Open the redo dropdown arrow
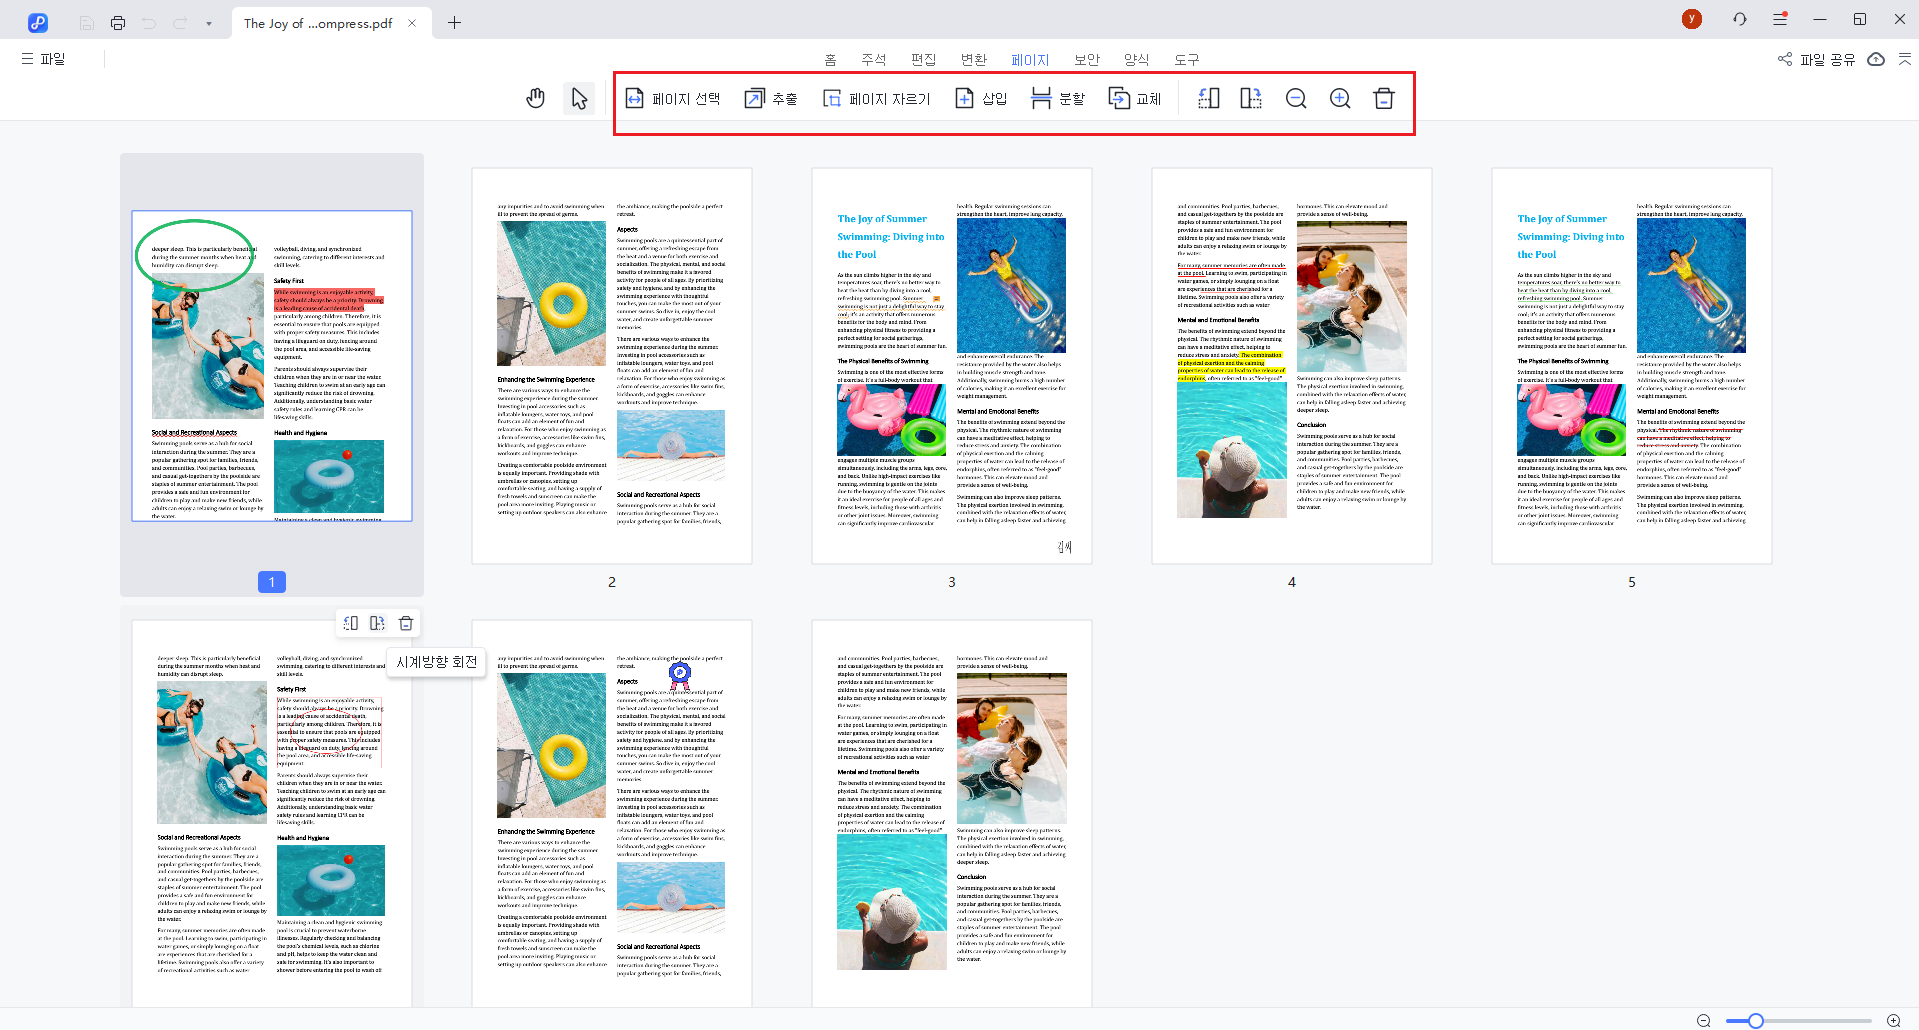The image size is (1919, 1030). point(208,22)
